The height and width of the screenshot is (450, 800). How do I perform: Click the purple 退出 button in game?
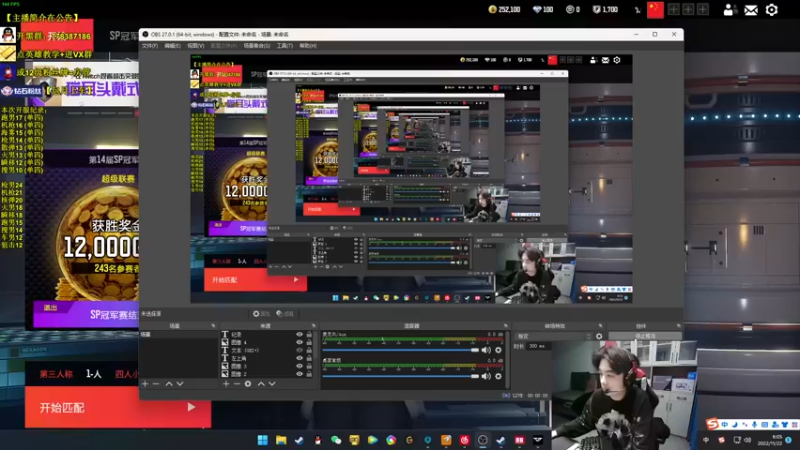51,308
